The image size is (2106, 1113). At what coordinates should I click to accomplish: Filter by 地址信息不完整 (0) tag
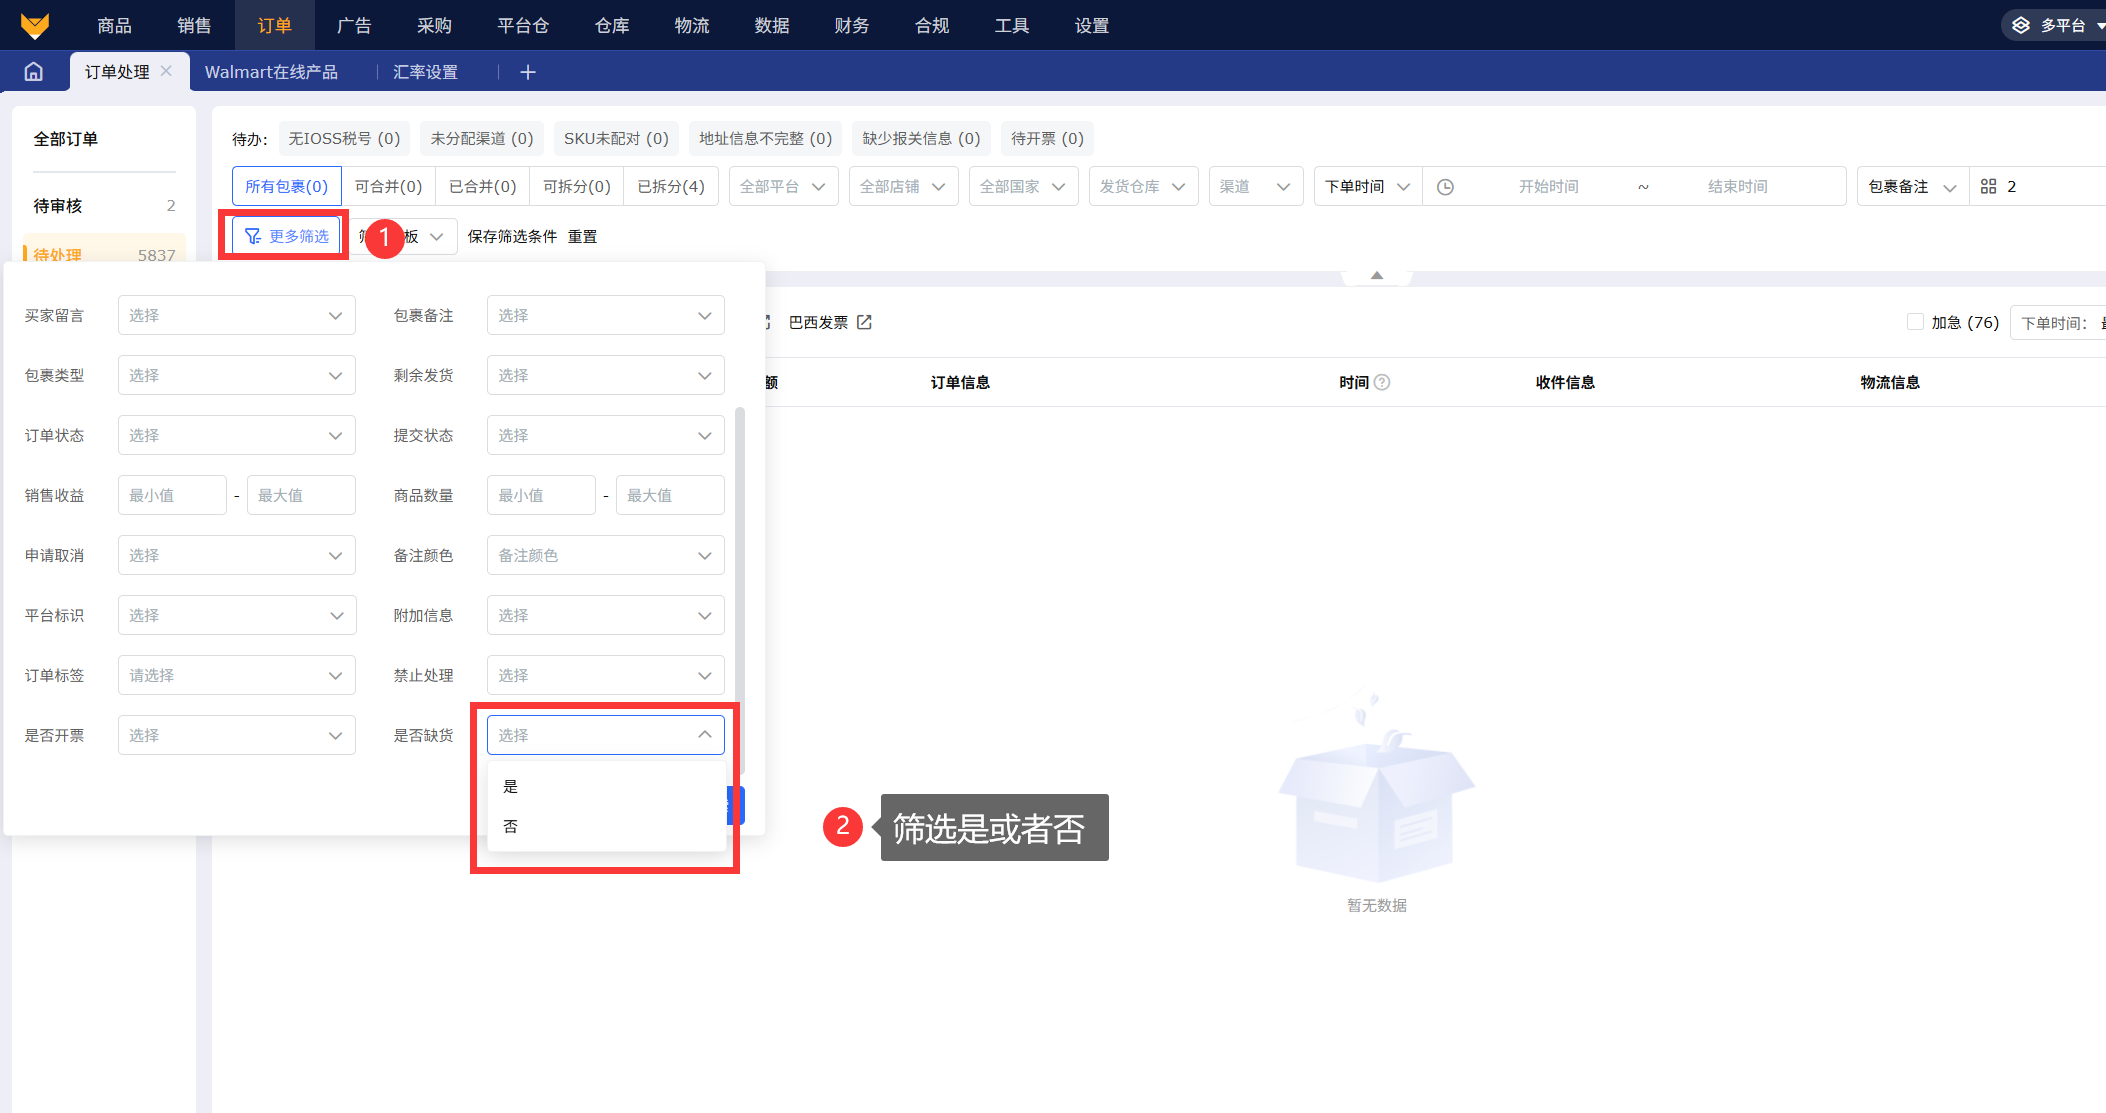(765, 138)
